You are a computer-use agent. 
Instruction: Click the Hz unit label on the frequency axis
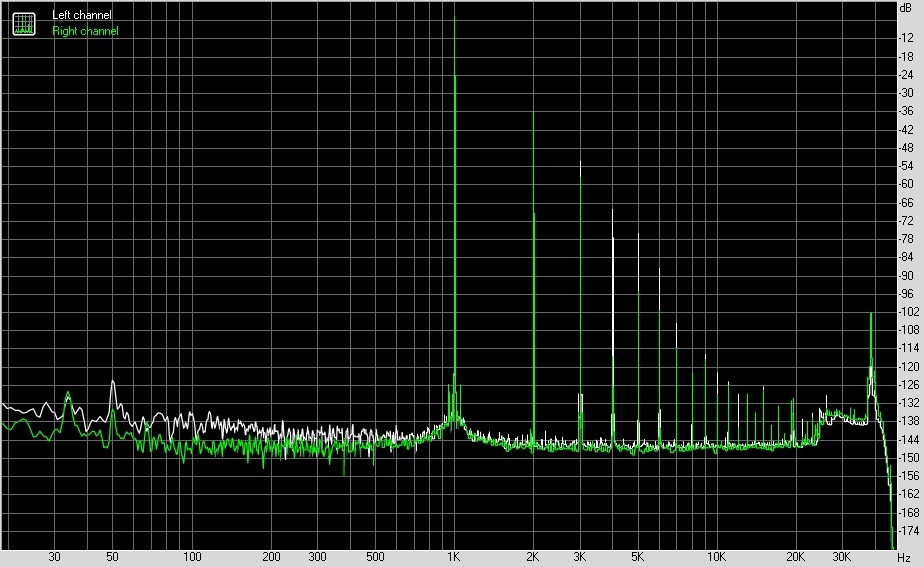pos(904,557)
